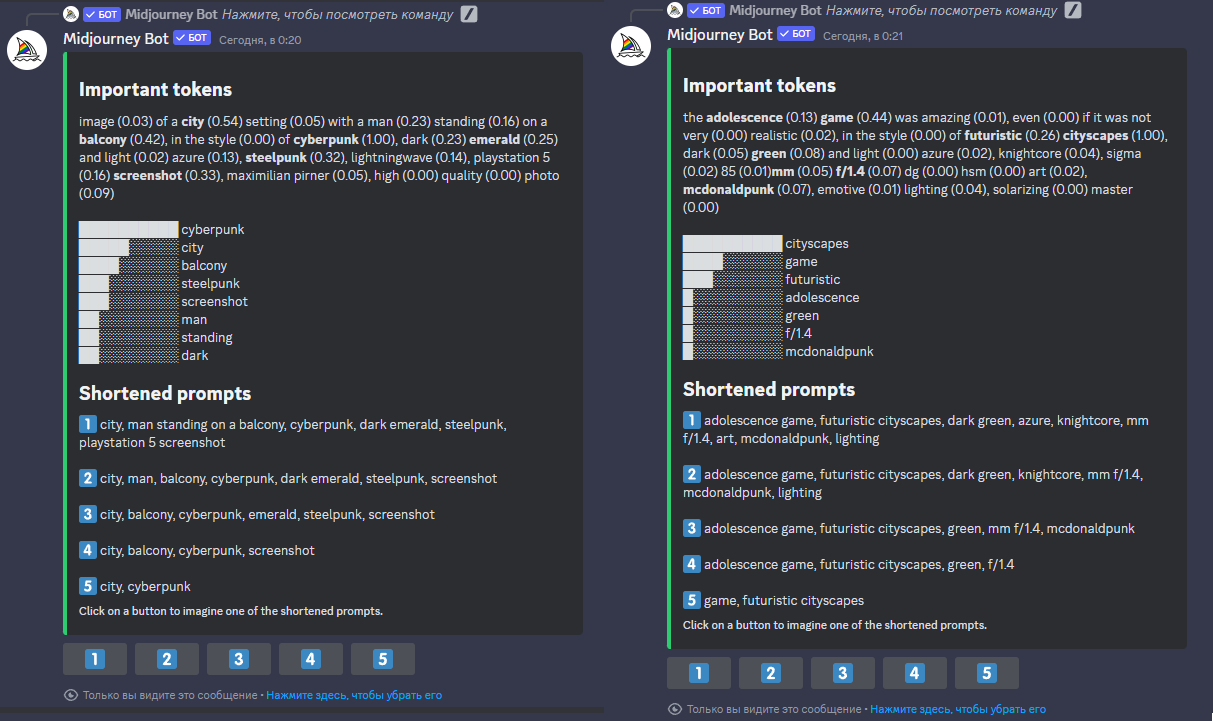Viewport: 1213px width, 721px height.
Task: Click small sailboat avatar in reply line above 0:21 message
Action: (x=675, y=10)
